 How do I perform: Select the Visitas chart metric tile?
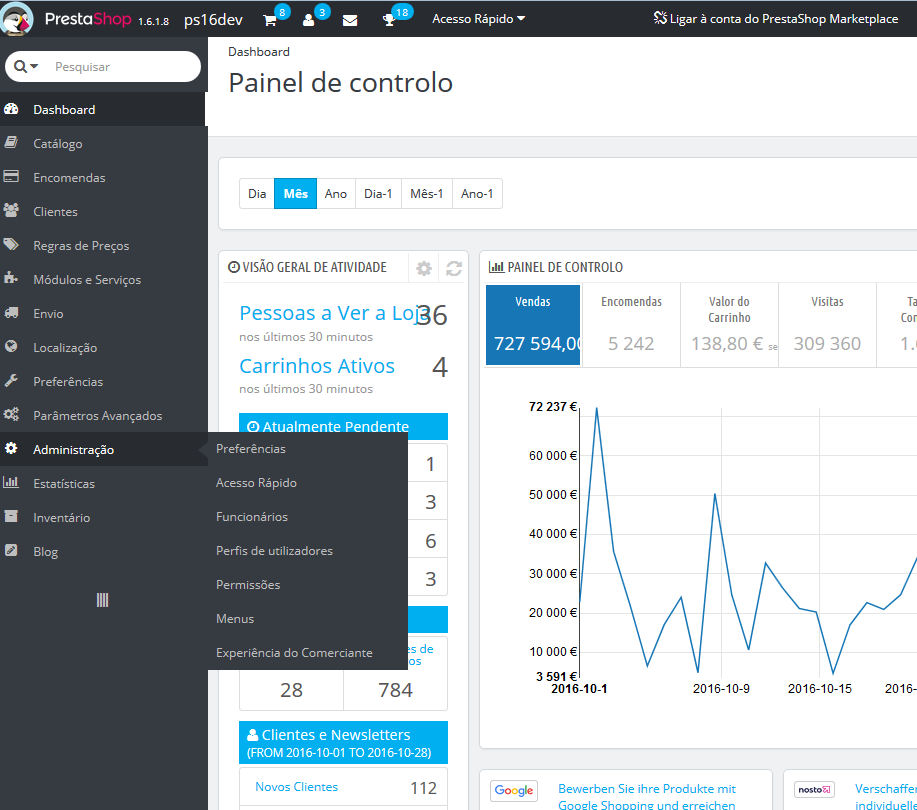[x=827, y=325]
